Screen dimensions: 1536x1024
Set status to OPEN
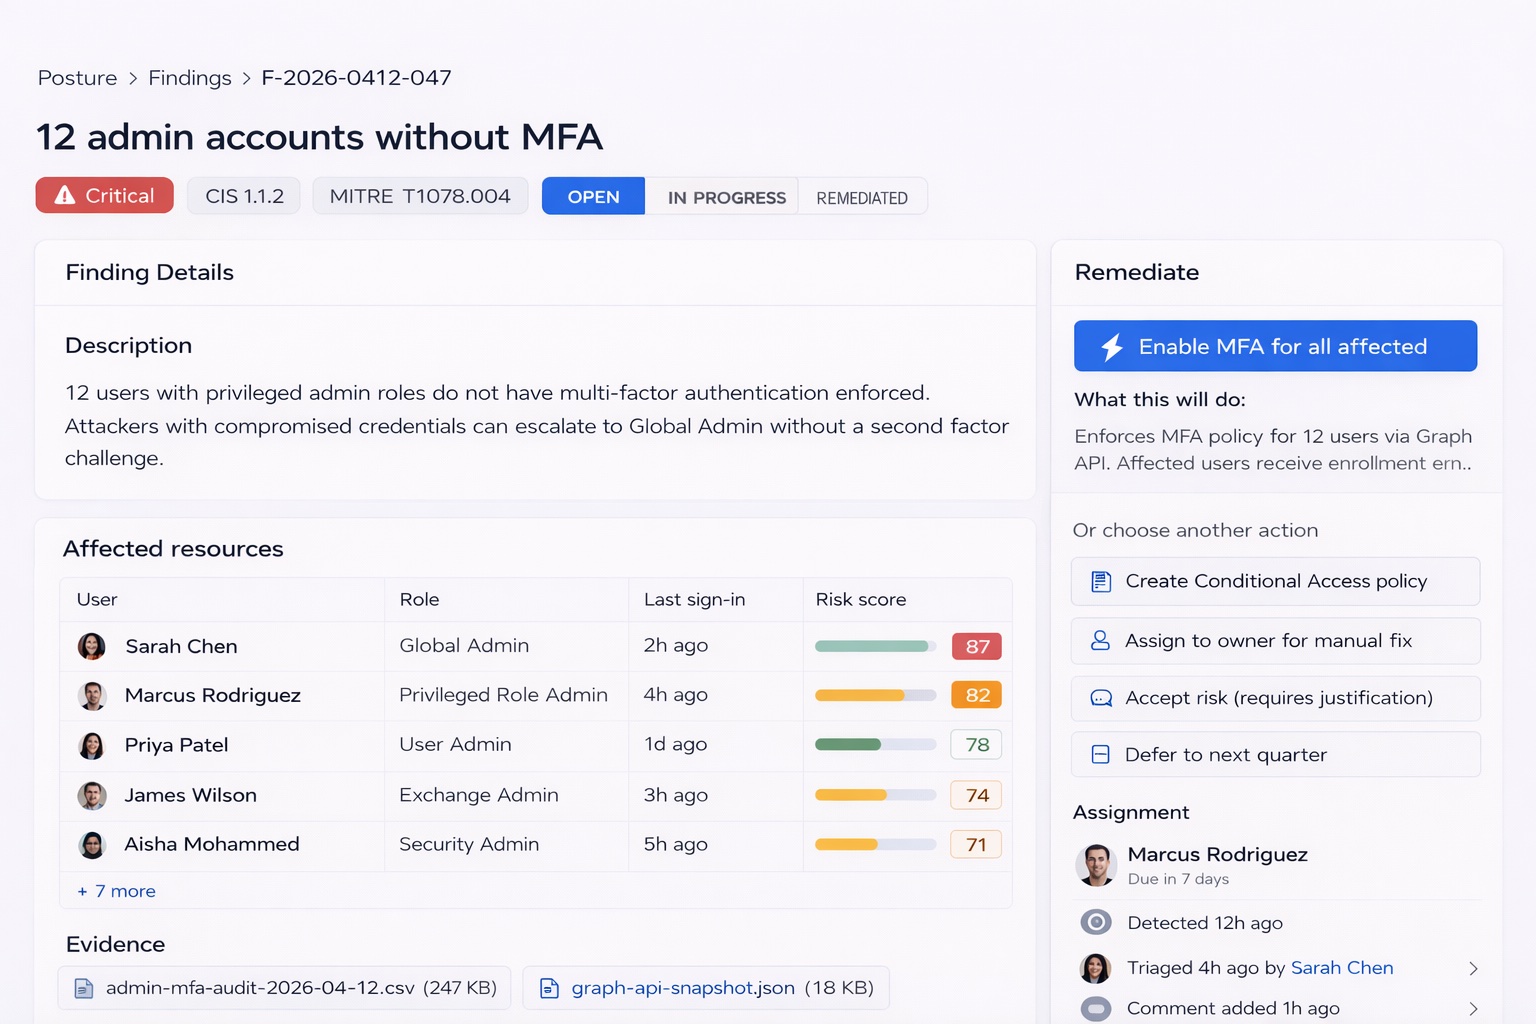click(x=593, y=197)
